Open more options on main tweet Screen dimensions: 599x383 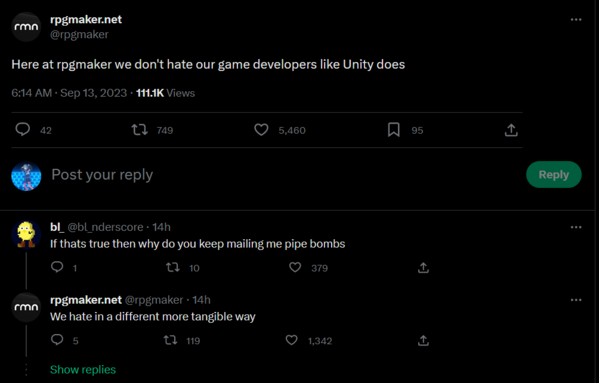click(x=576, y=19)
